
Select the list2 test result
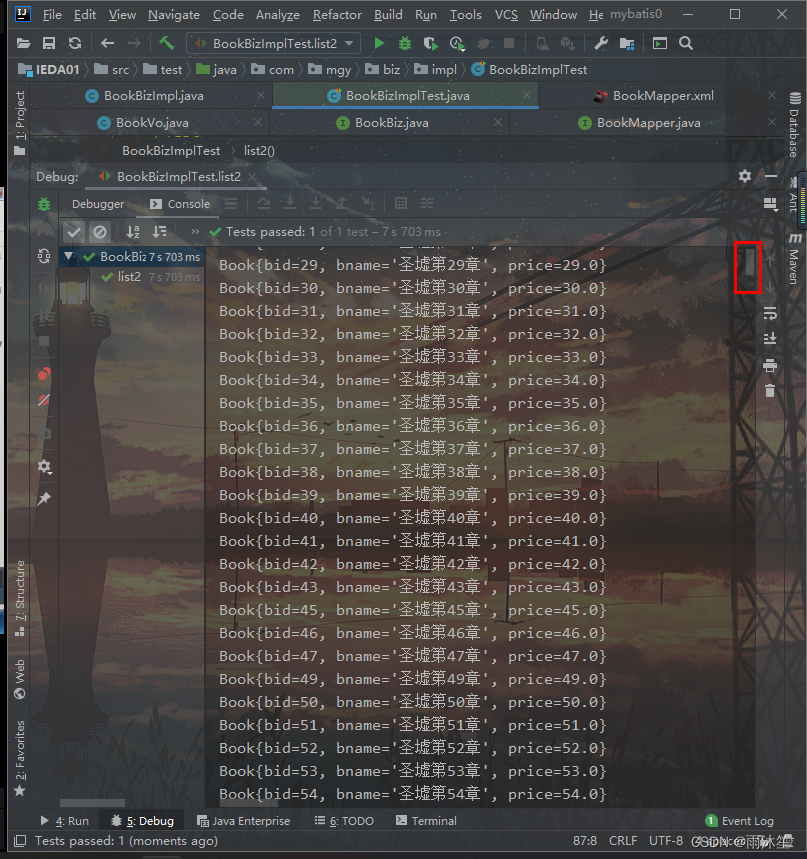[x=131, y=277]
